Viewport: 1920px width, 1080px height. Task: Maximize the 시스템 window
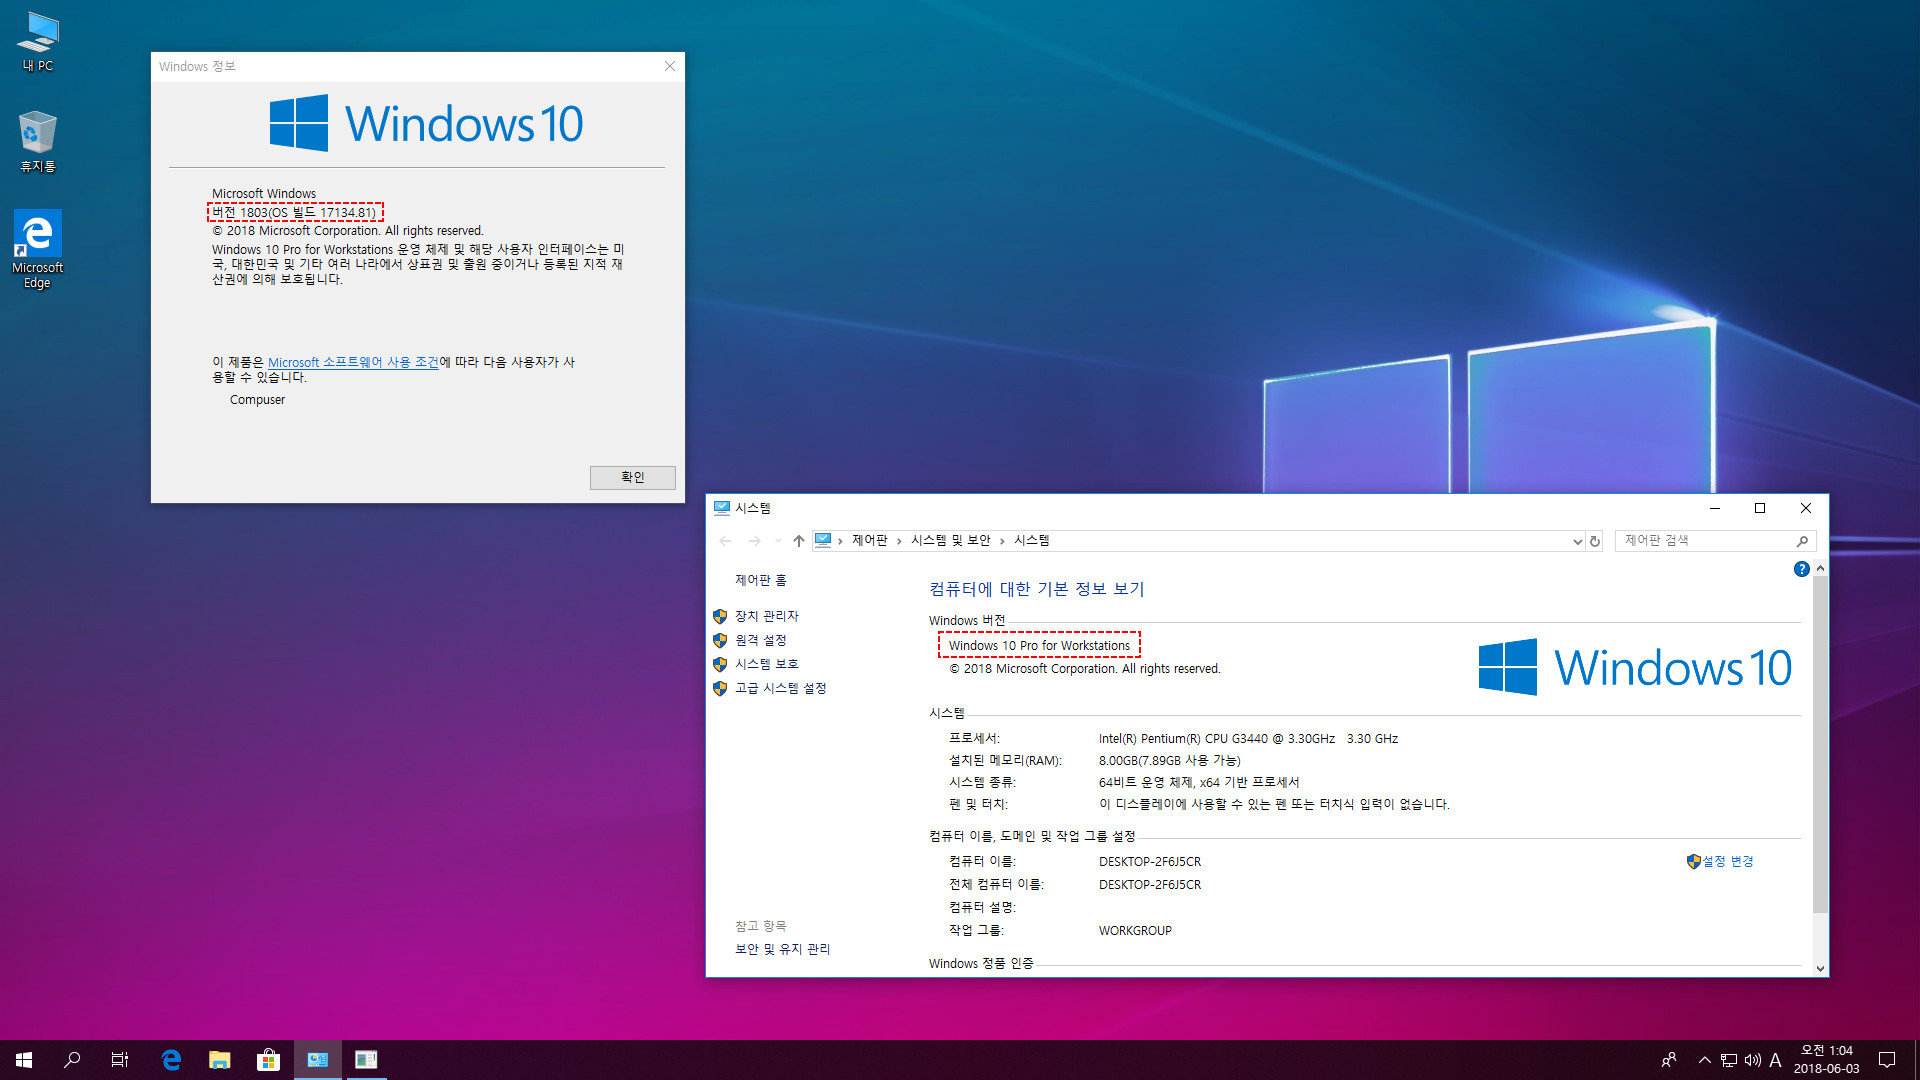(x=1760, y=508)
